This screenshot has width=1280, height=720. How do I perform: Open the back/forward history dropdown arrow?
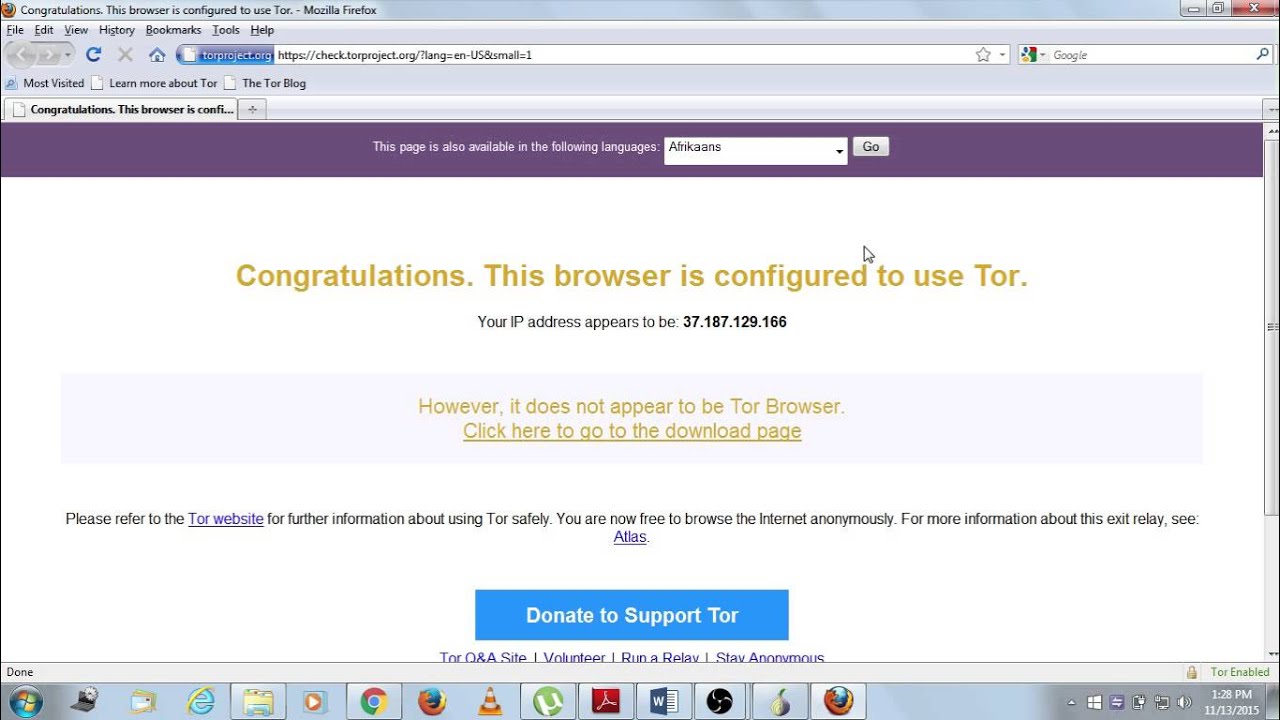tap(67, 55)
